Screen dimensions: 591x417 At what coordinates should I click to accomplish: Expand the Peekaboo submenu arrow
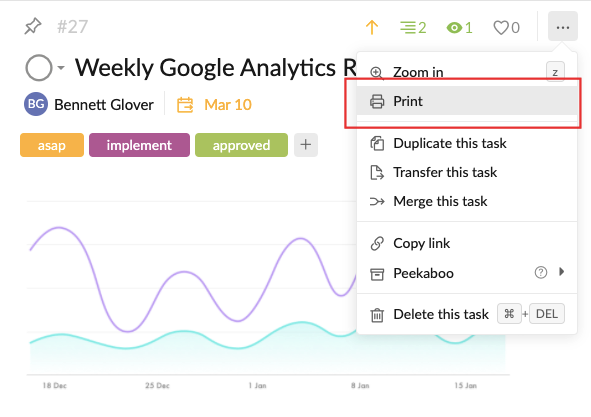tap(562, 272)
